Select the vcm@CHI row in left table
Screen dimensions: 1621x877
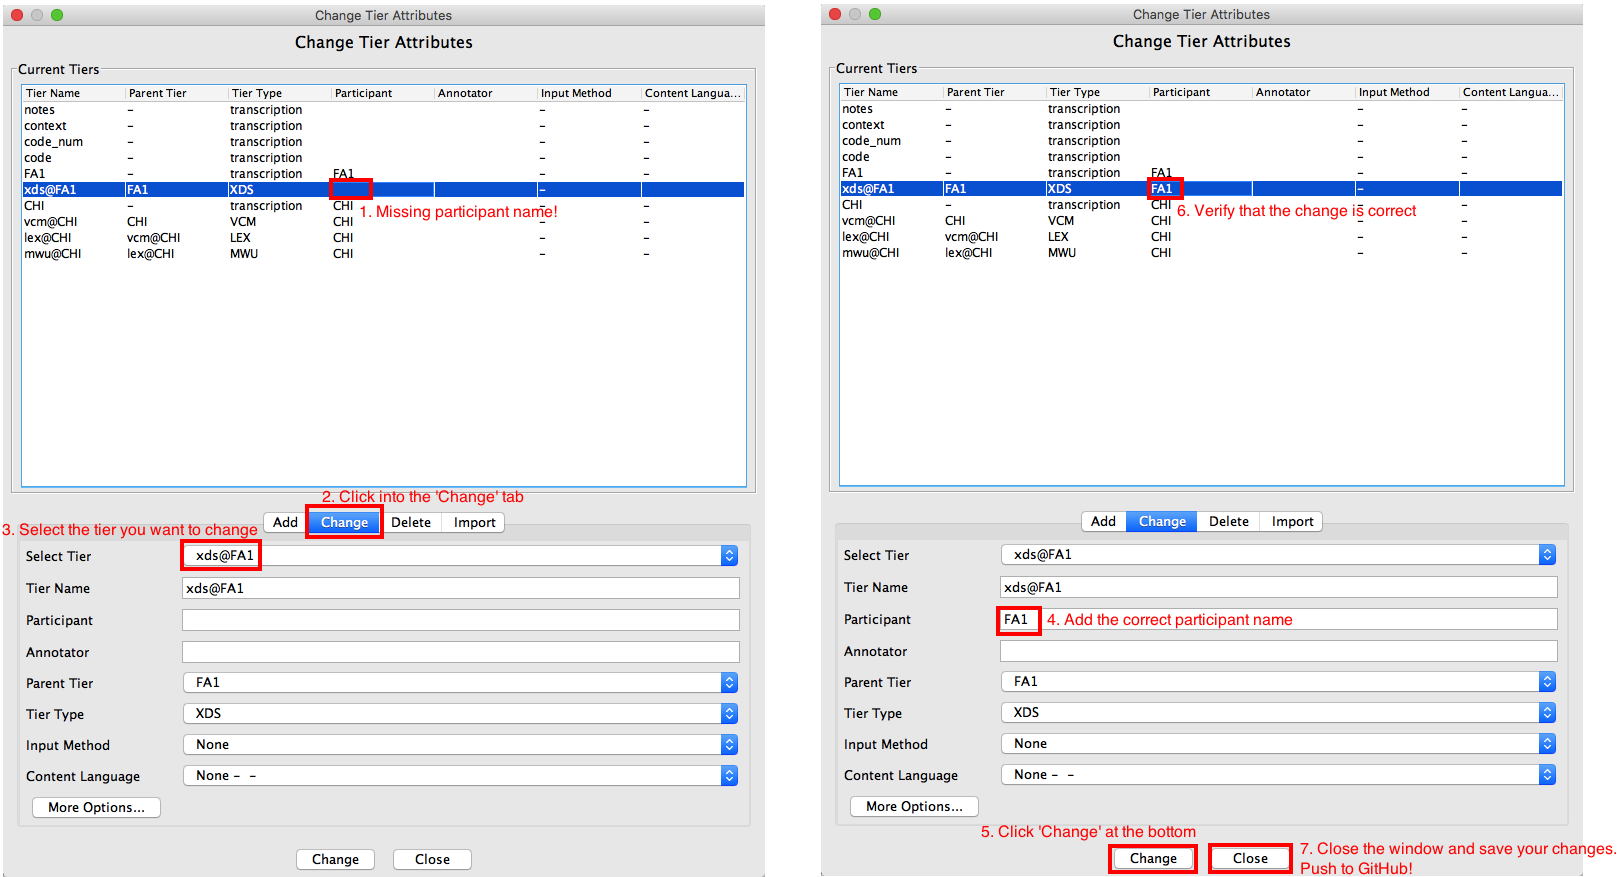[384, 222]
